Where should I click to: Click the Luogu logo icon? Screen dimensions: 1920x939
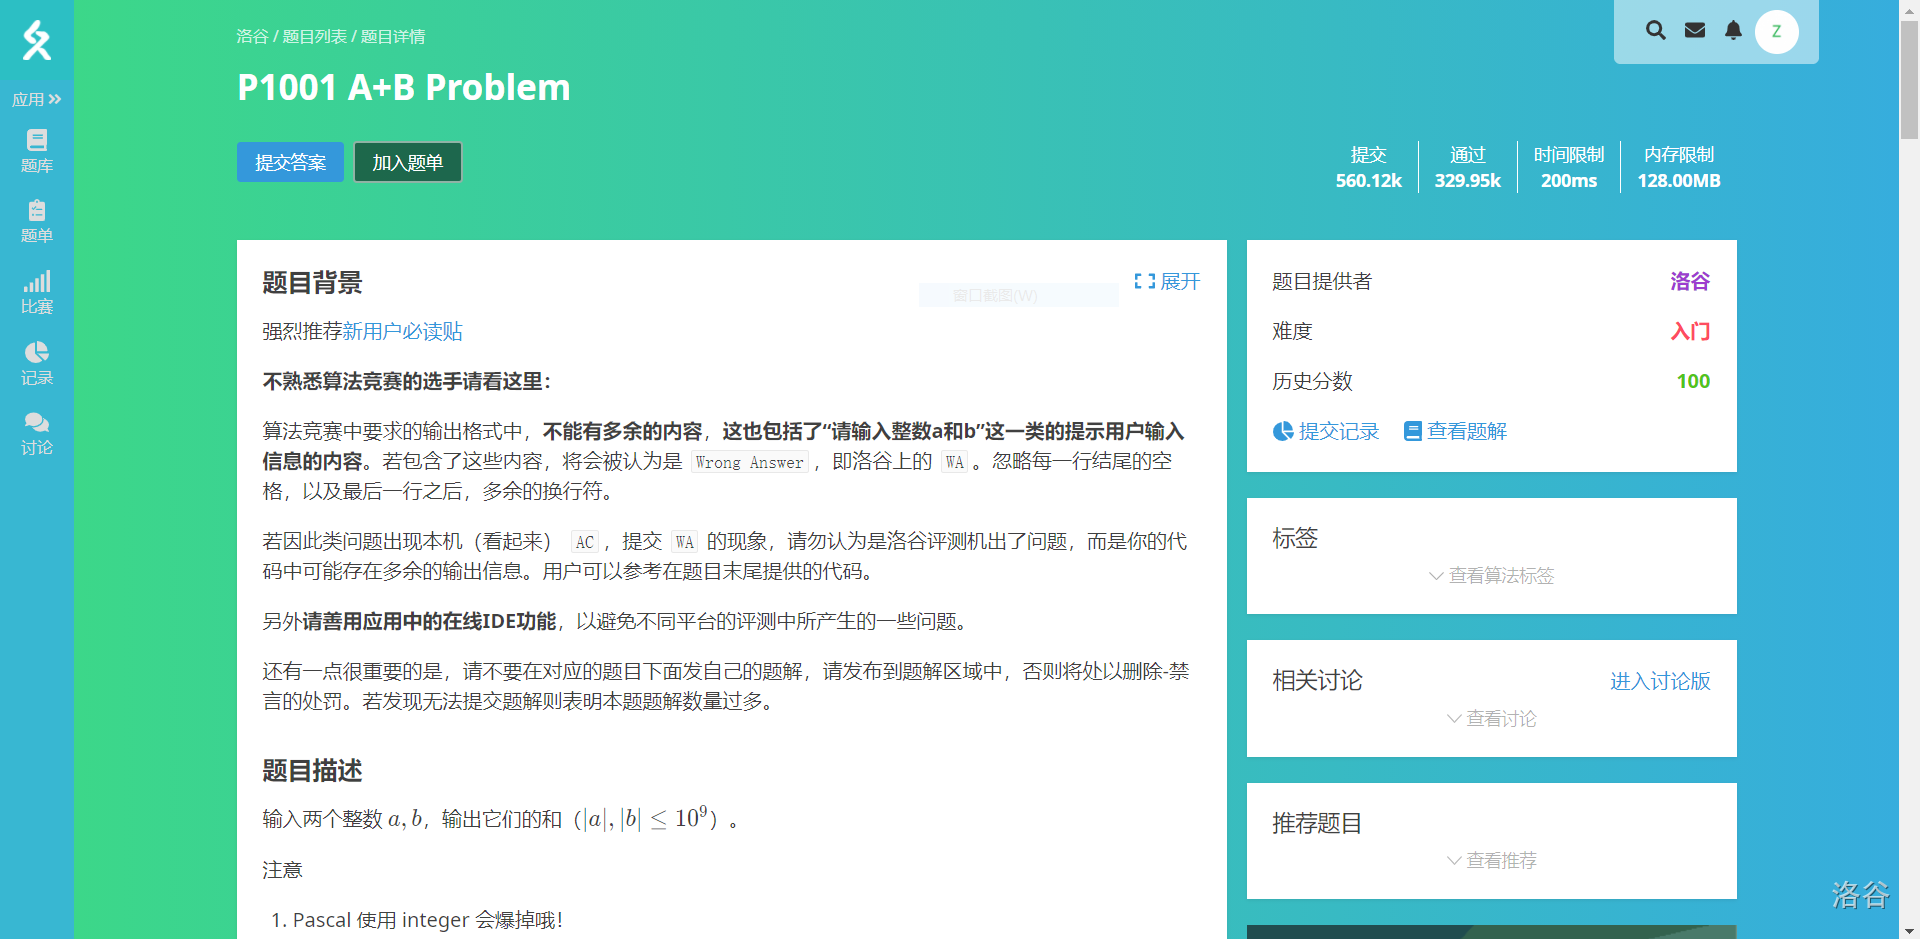click(37, 40)
